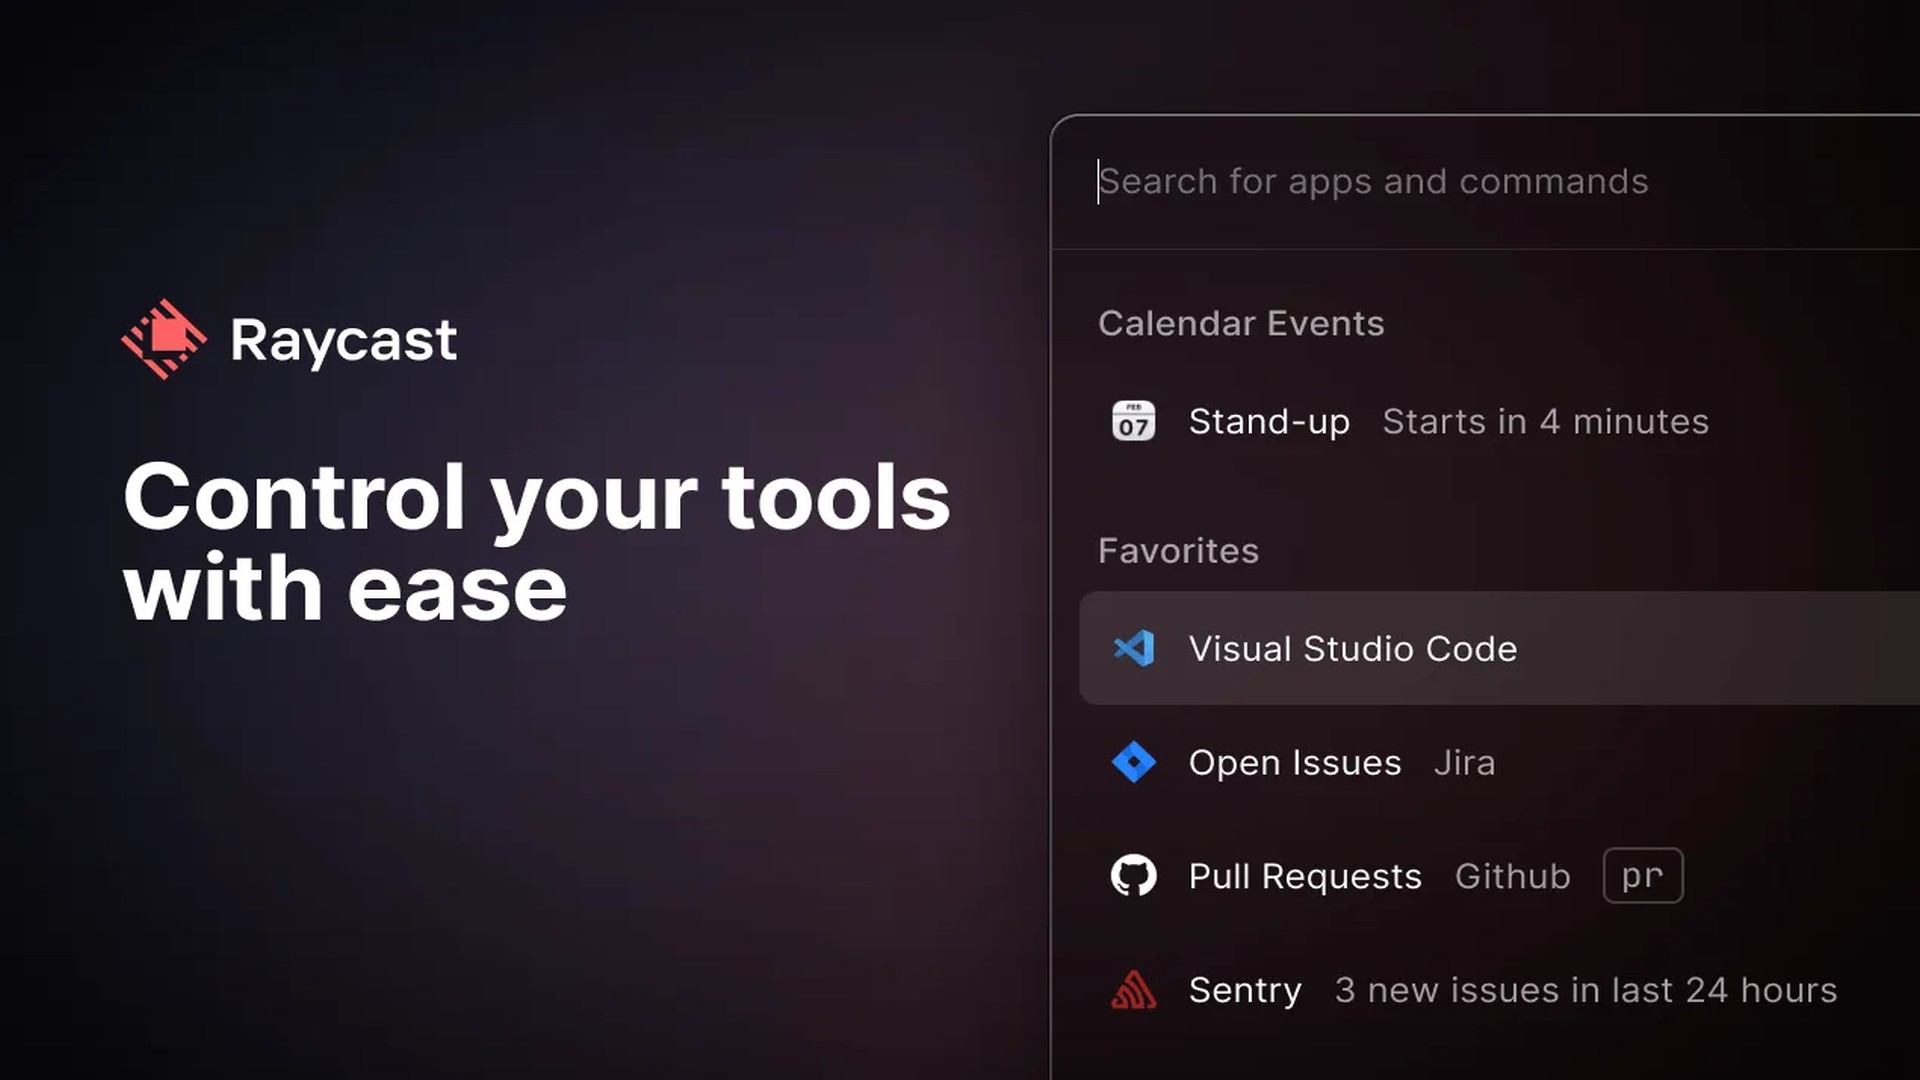Click the Github subtitle label
The height and width of the screenshot is (1080, 1920).
(x=1512, y=876)
